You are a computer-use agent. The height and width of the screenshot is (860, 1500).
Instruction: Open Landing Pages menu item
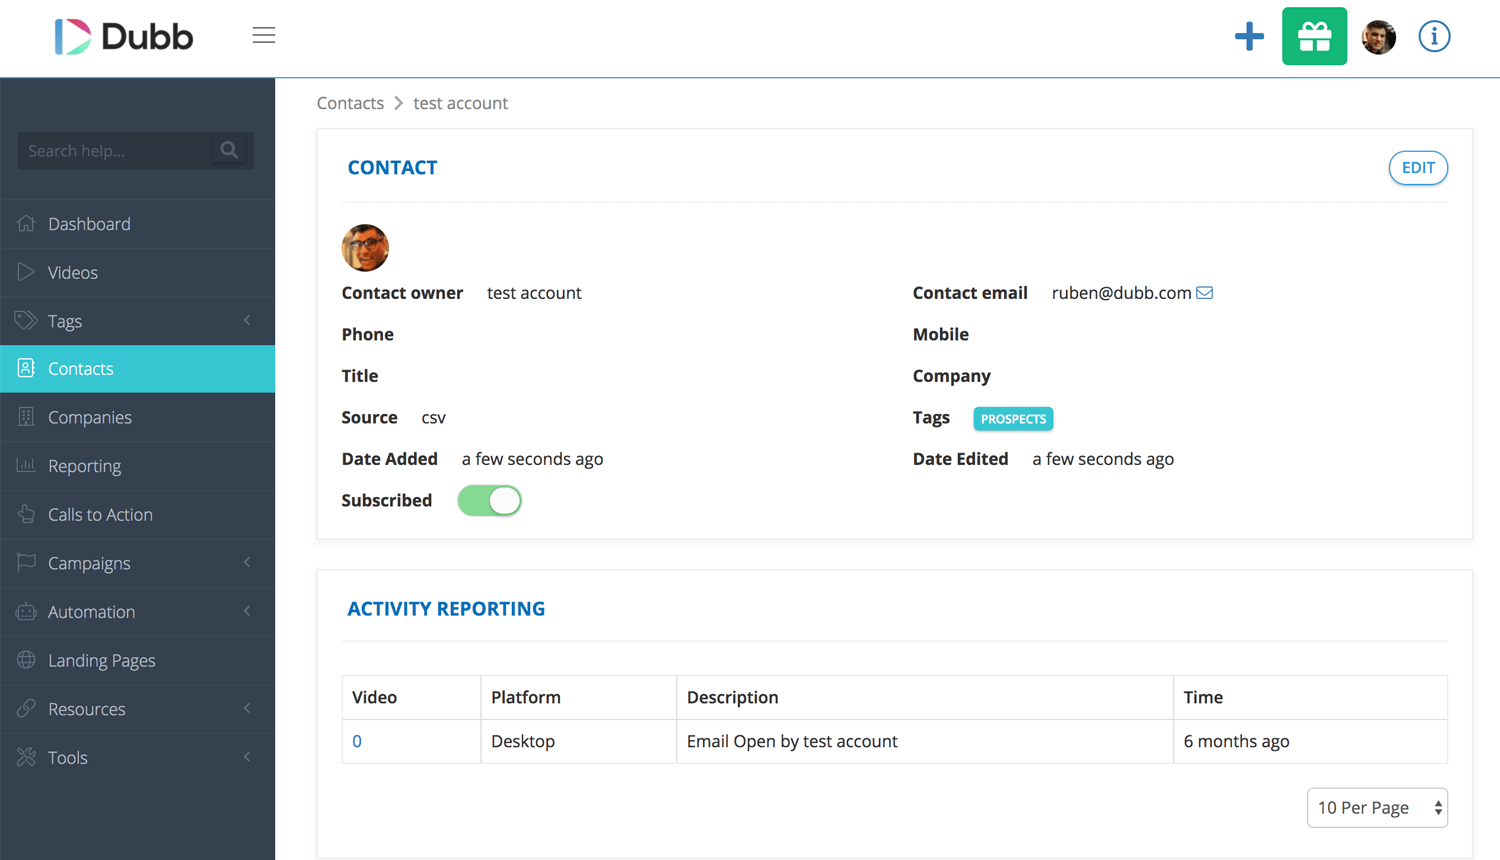click(137, 660)
